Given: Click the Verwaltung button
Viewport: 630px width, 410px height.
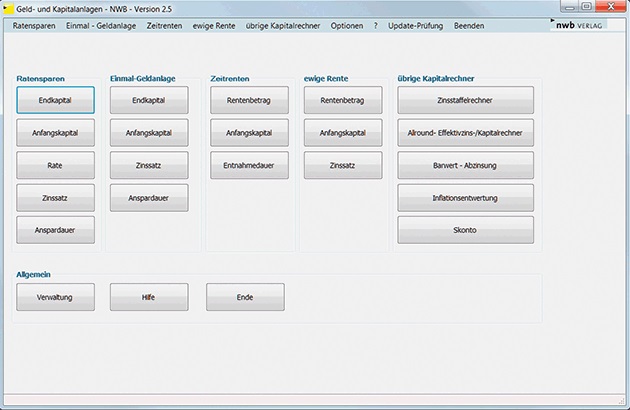Looking at the screenshot, I should tap(55, 297).
